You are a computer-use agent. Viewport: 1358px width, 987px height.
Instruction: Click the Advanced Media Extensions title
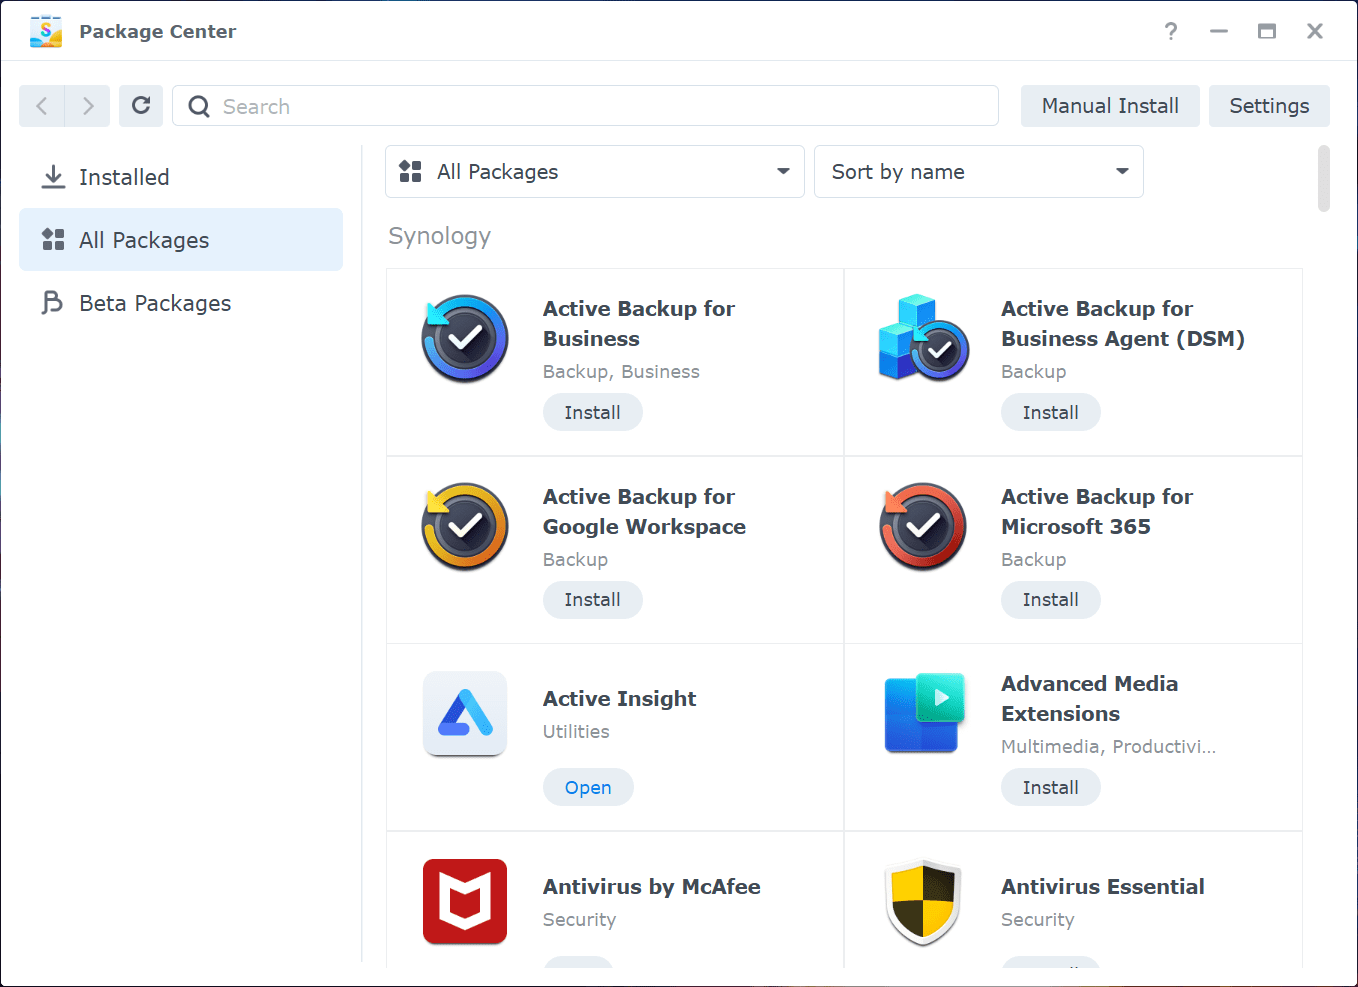click(x=1090, y=699)
